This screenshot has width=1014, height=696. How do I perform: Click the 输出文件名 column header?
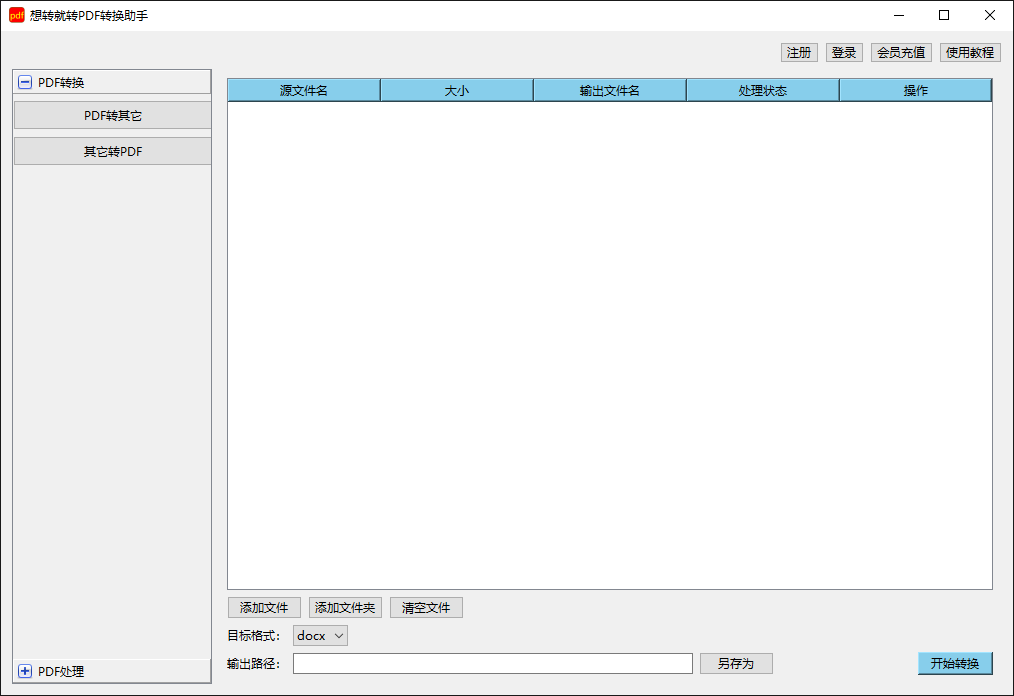(610, 91)
